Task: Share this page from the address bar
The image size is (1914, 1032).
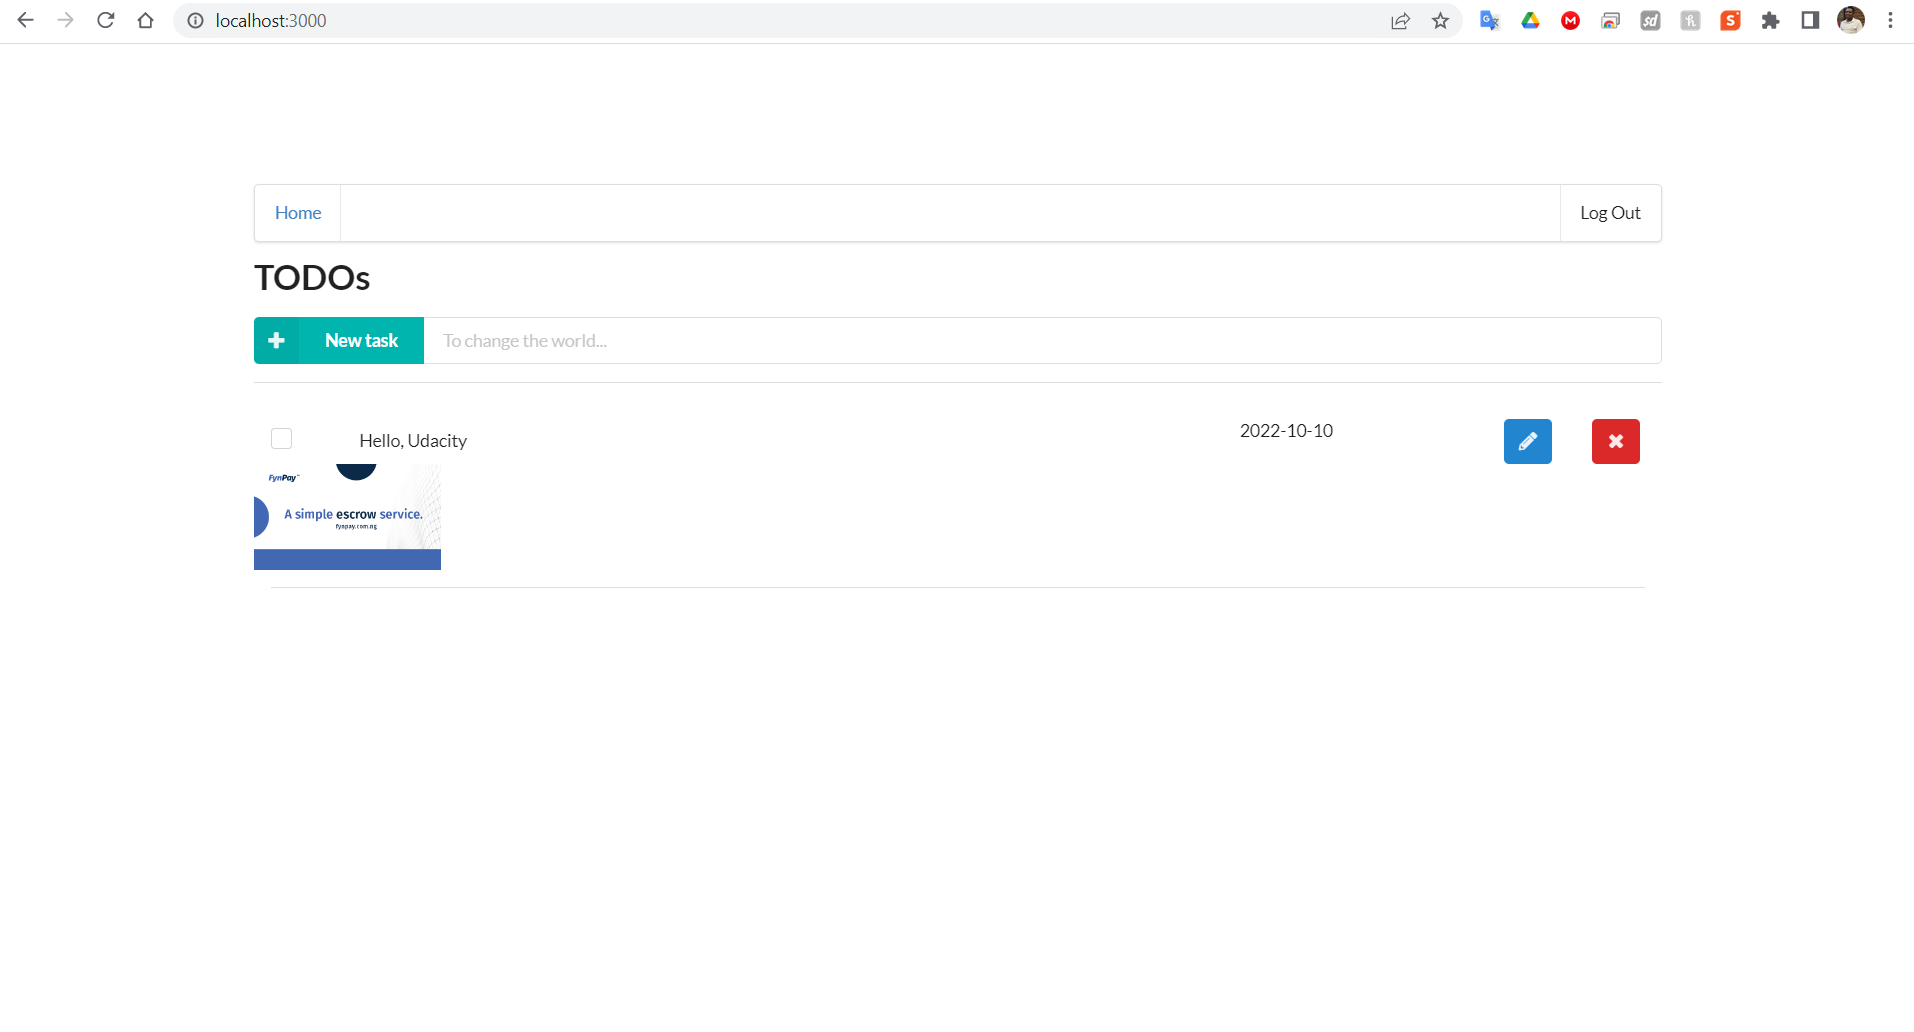Action: click(1400, 21)
